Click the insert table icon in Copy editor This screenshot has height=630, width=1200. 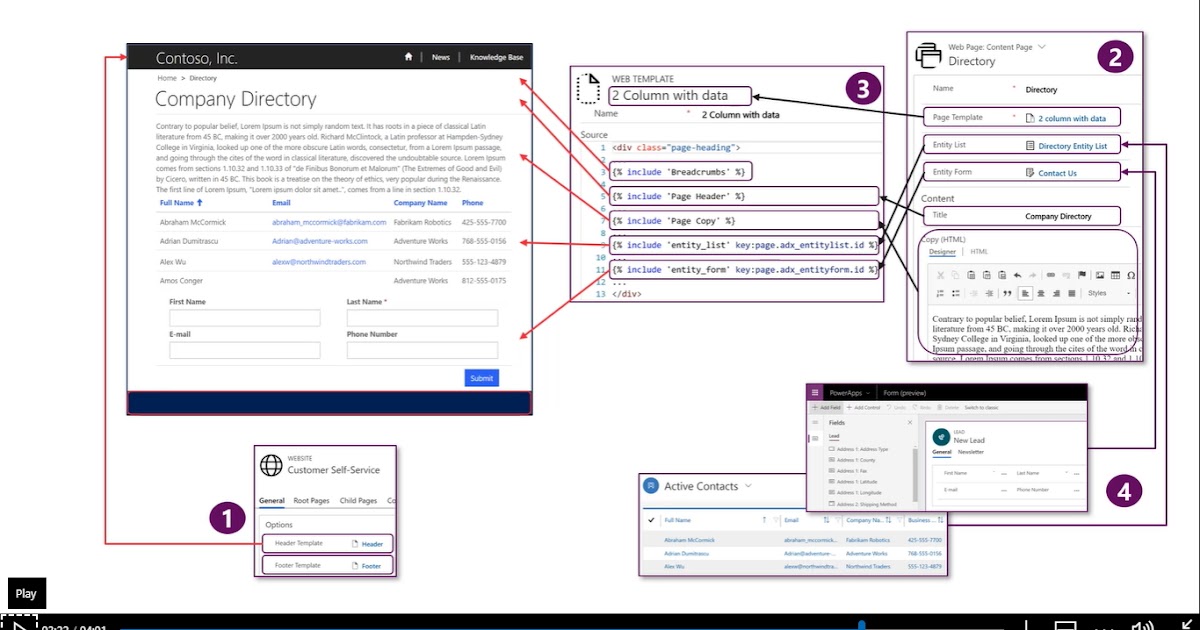(x=1116, y=276)
